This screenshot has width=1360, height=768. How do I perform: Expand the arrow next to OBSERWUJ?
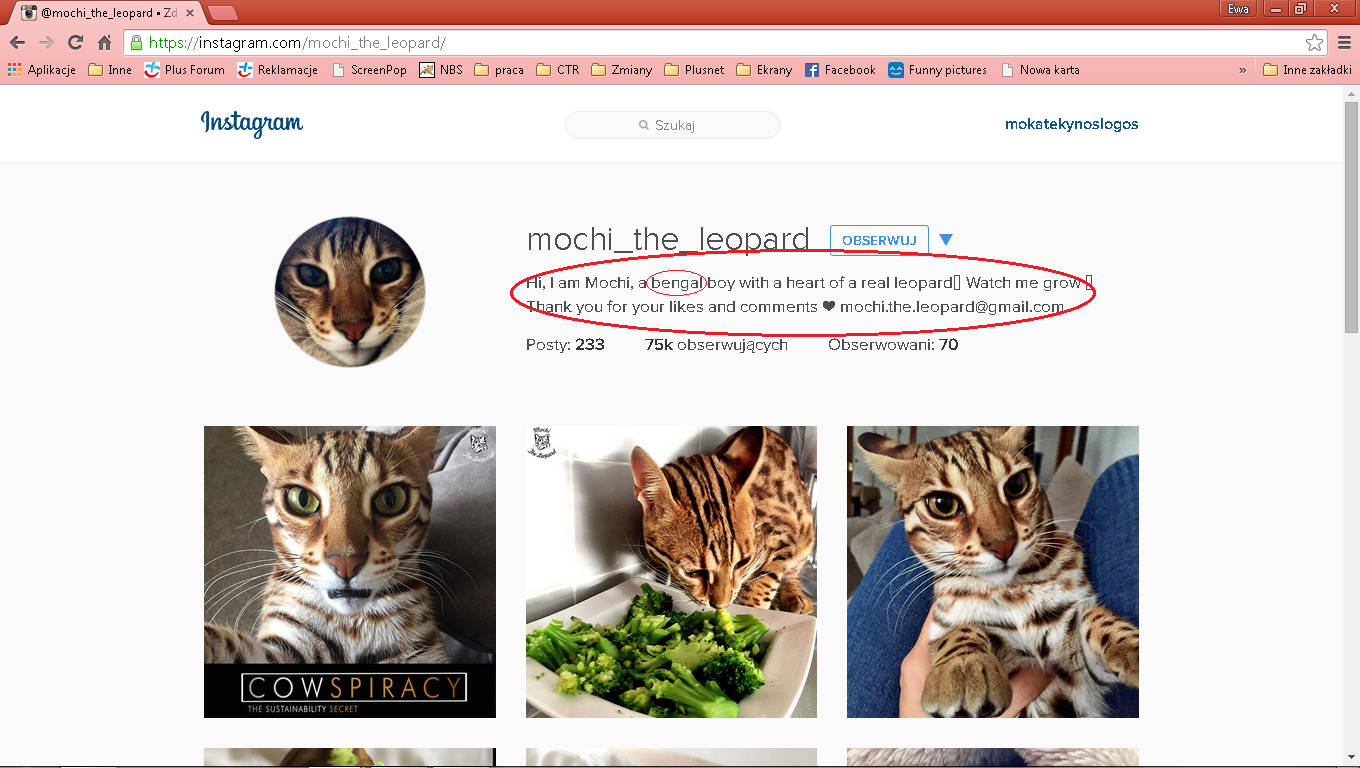coord(946,240)
